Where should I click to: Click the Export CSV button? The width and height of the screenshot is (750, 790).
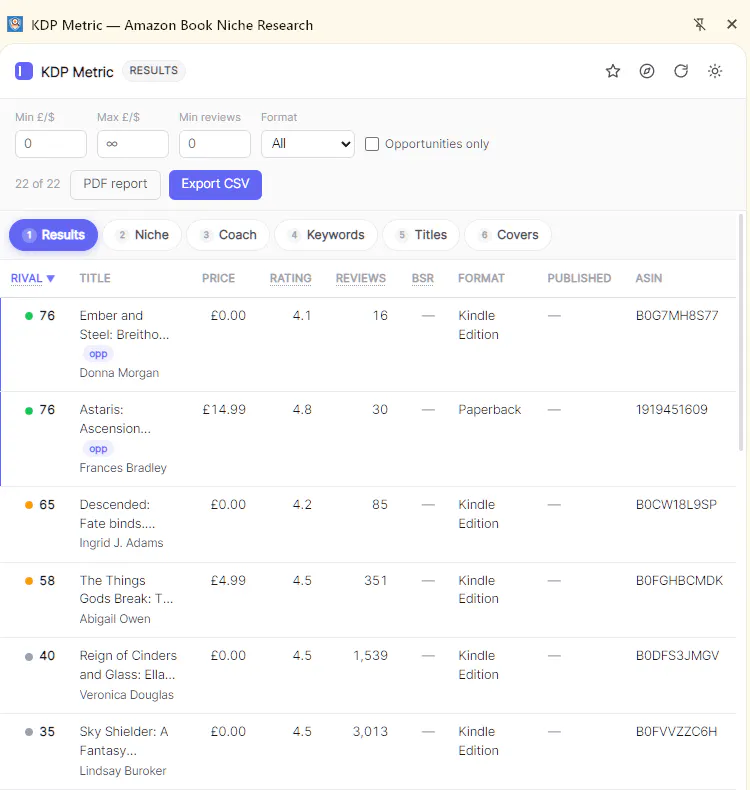[x=215, y=184]
